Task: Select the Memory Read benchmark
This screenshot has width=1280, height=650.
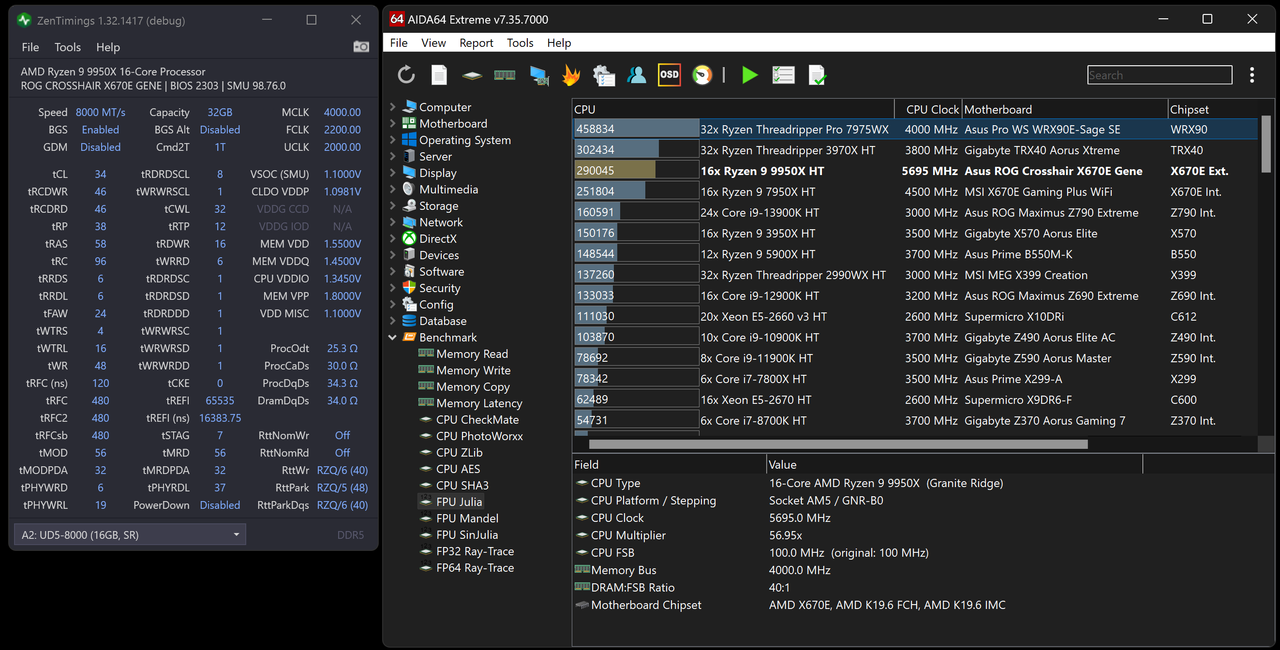Action: [472, 354]
